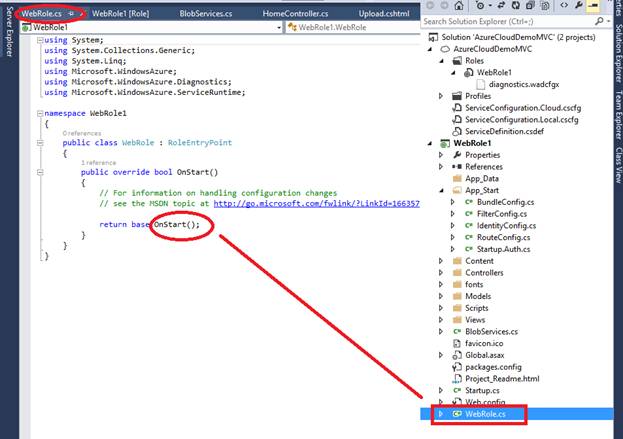Collapse the App_Start folder
This screenshot has width=623, height=439.
tap(442, 190)
